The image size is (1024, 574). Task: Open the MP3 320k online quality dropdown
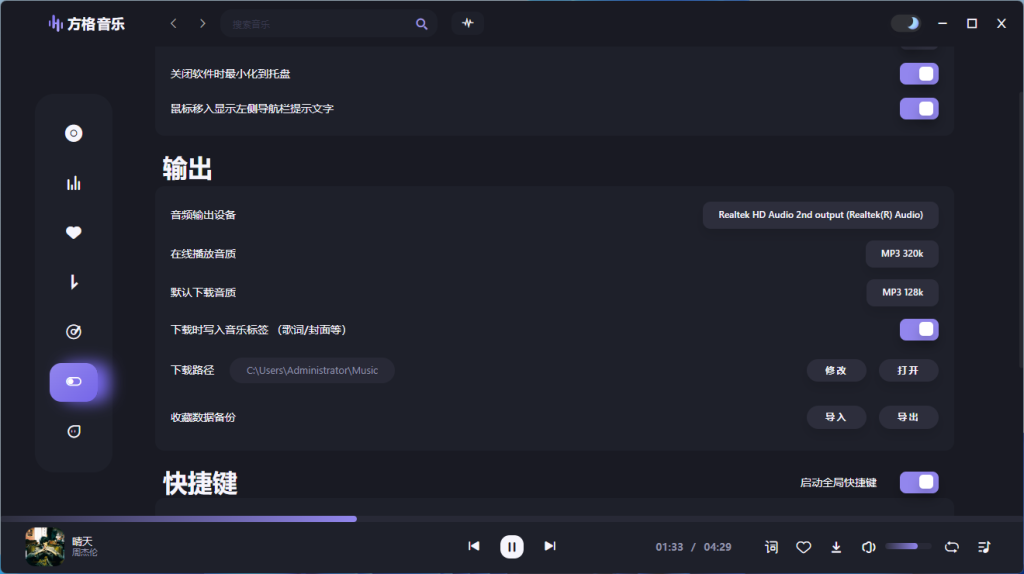point(902,253)
